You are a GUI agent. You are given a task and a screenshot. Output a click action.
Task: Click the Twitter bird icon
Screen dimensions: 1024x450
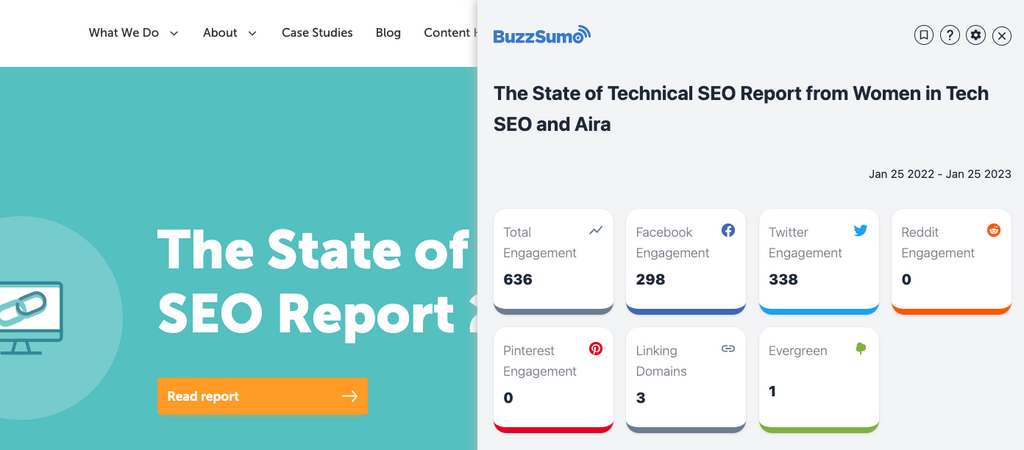tap(861, 230)
